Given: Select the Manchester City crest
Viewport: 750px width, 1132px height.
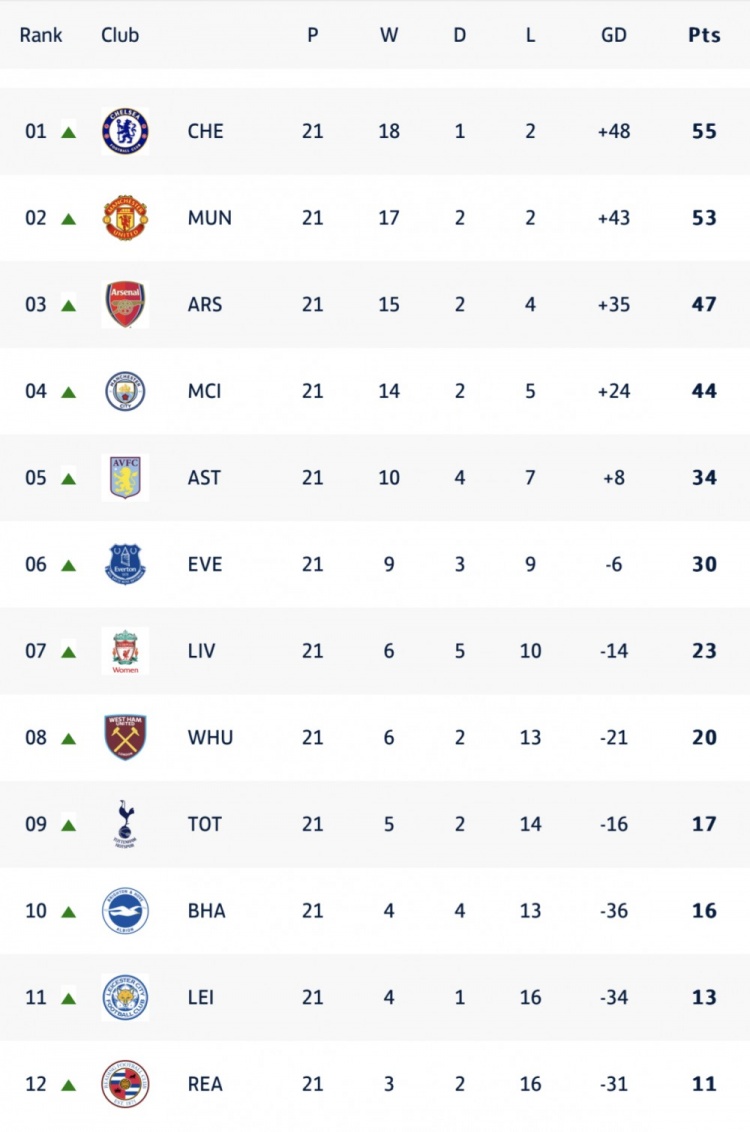Looking at the screenshot, I should [125, 391].
